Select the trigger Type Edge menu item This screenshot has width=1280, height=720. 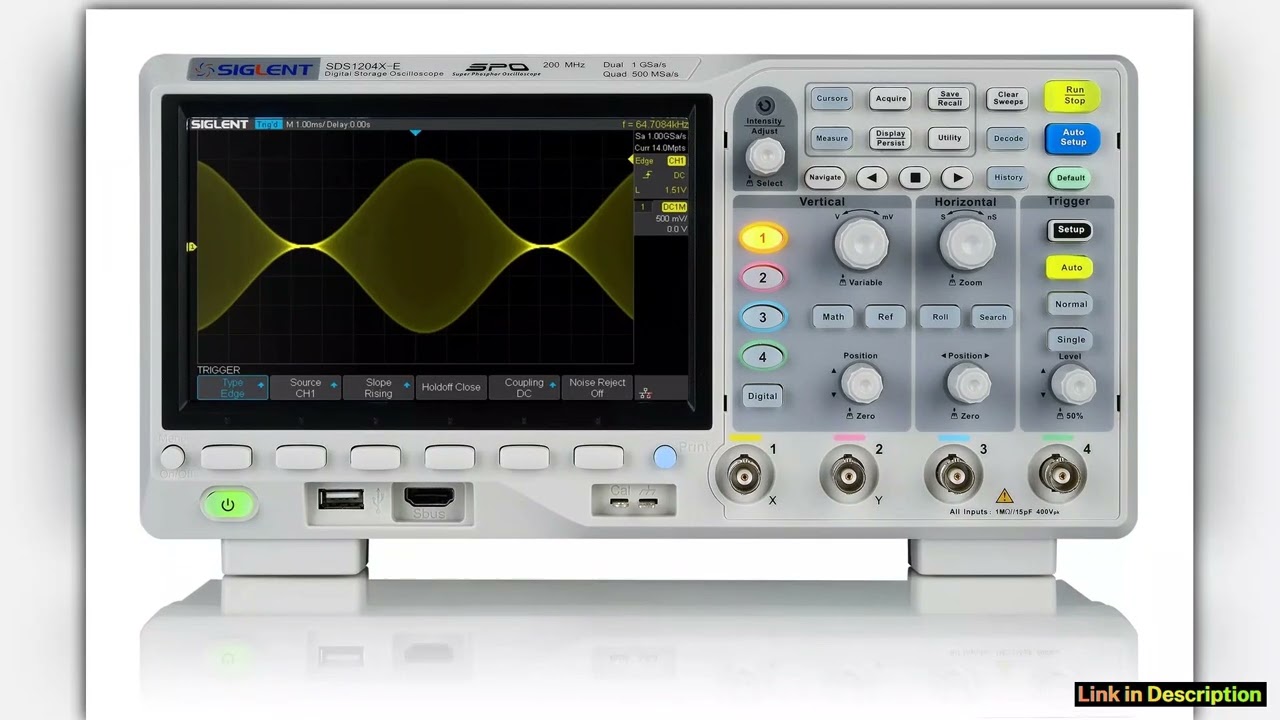[232, 388]
